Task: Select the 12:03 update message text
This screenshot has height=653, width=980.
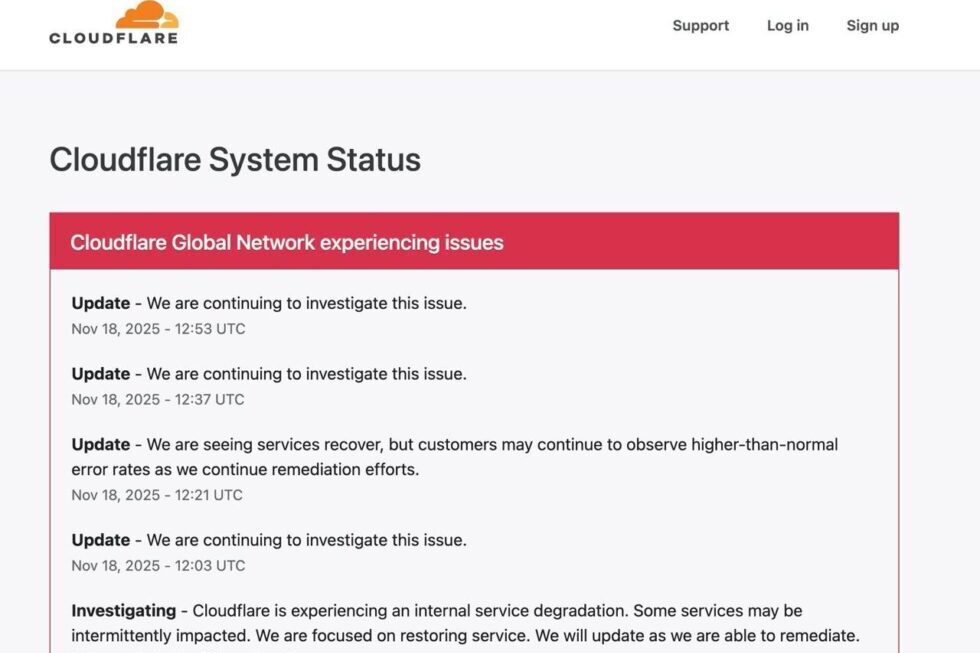Action: (x=306, y=540)
